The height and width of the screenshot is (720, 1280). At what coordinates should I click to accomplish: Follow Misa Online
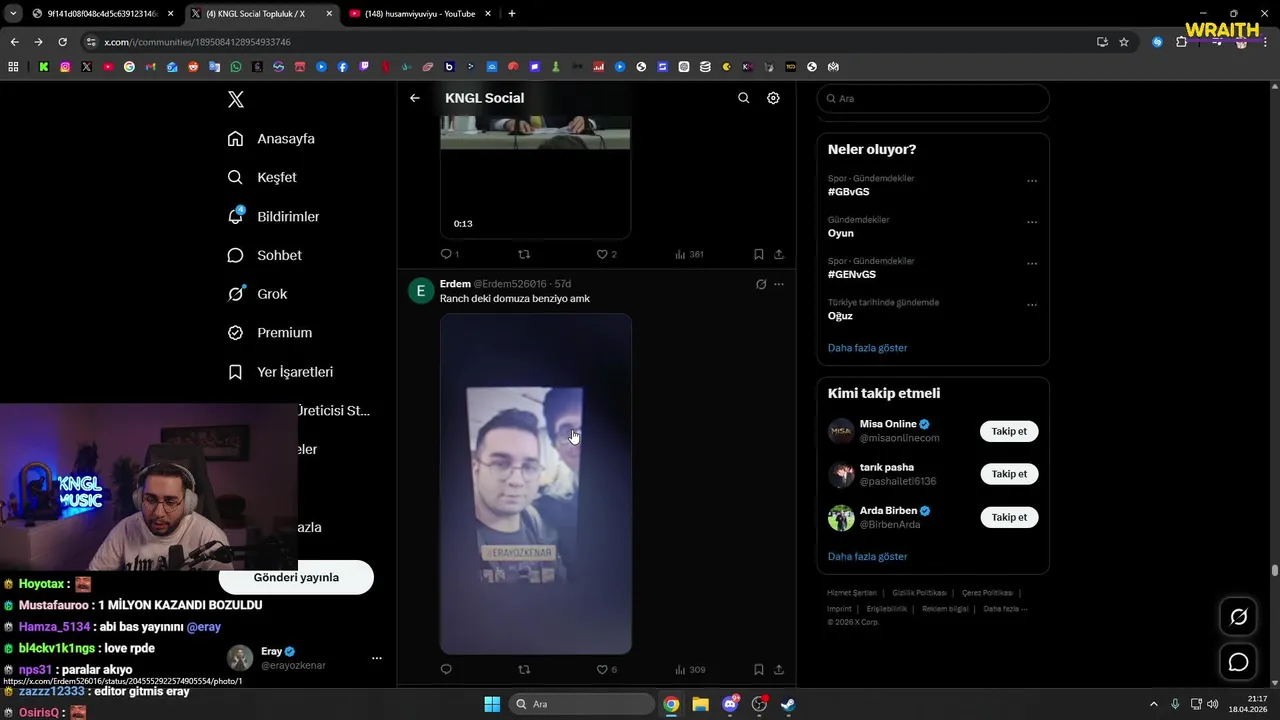pyautogui.click(x=1009, y=431)
